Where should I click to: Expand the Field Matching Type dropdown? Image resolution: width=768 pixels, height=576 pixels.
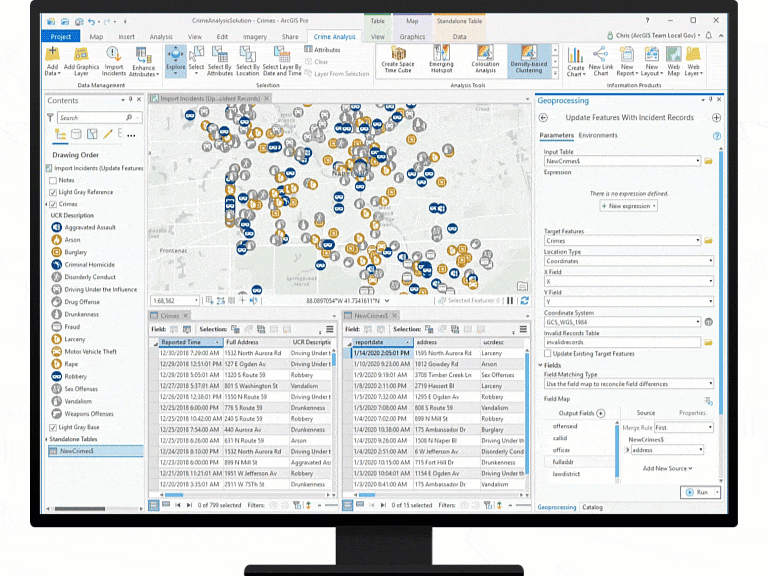[x=710, y=384]
